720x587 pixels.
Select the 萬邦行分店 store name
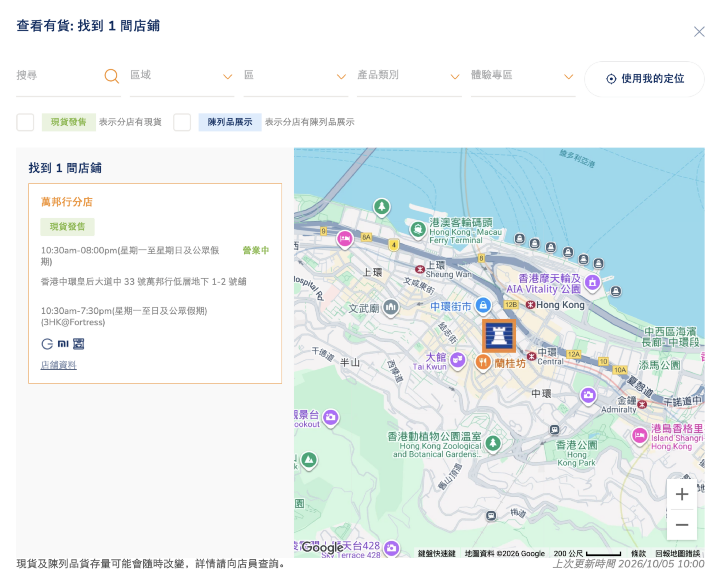tap(67, 202)
